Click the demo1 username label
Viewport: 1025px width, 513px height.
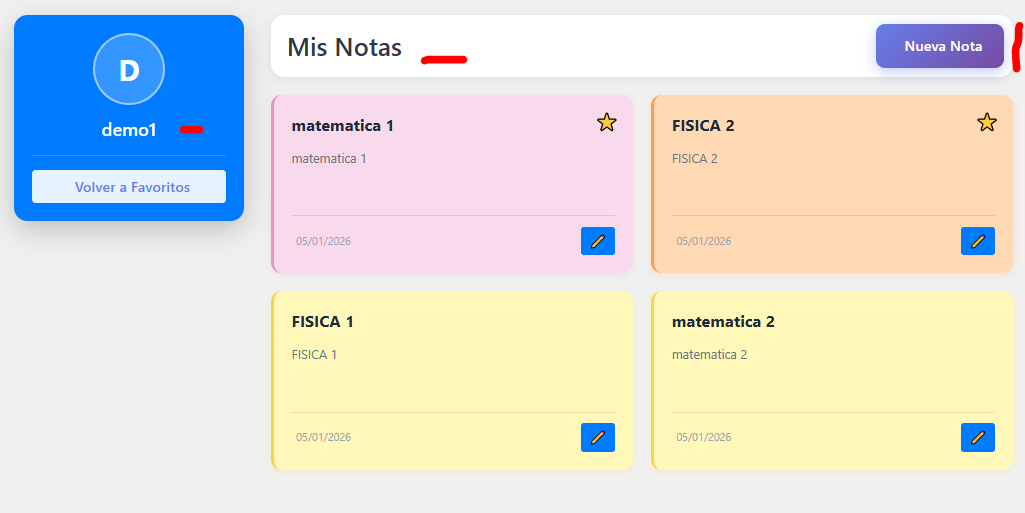point(129,130)
